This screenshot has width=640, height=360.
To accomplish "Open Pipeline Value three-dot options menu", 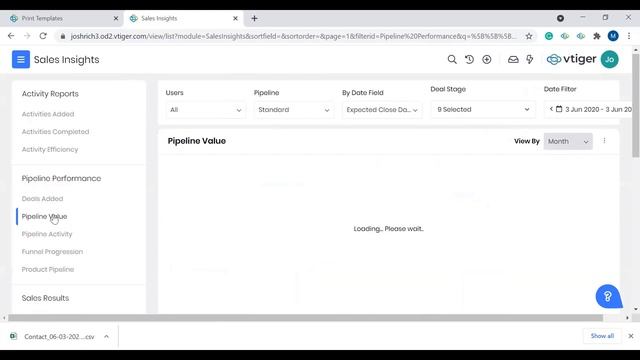I will (604, 141).
